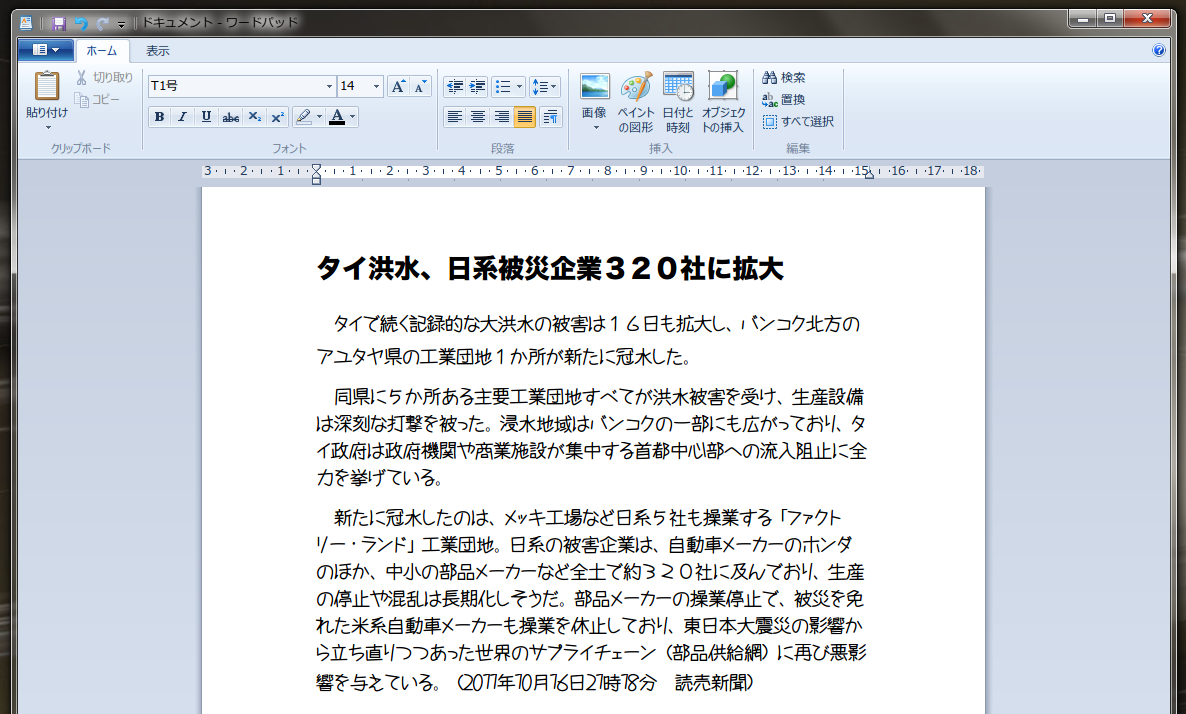Toggle strikethrough formatting

230,116
